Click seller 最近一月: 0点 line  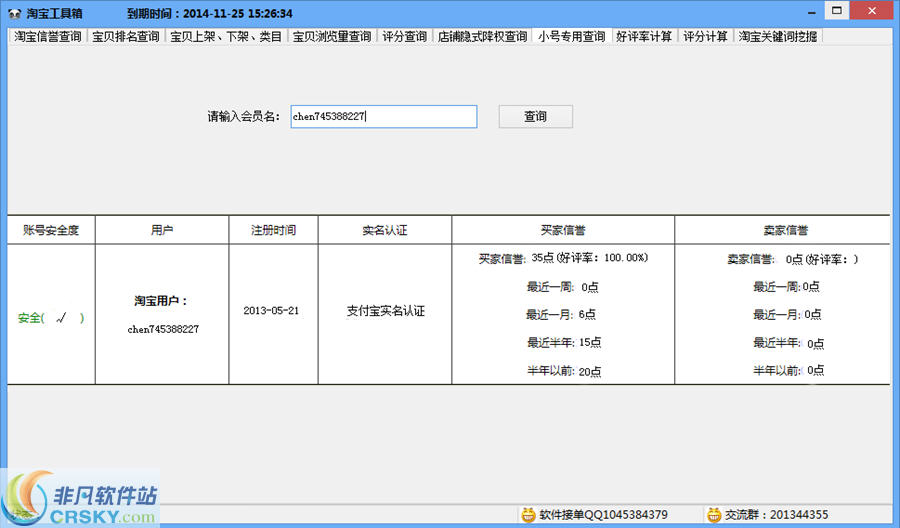pos(787,314)
